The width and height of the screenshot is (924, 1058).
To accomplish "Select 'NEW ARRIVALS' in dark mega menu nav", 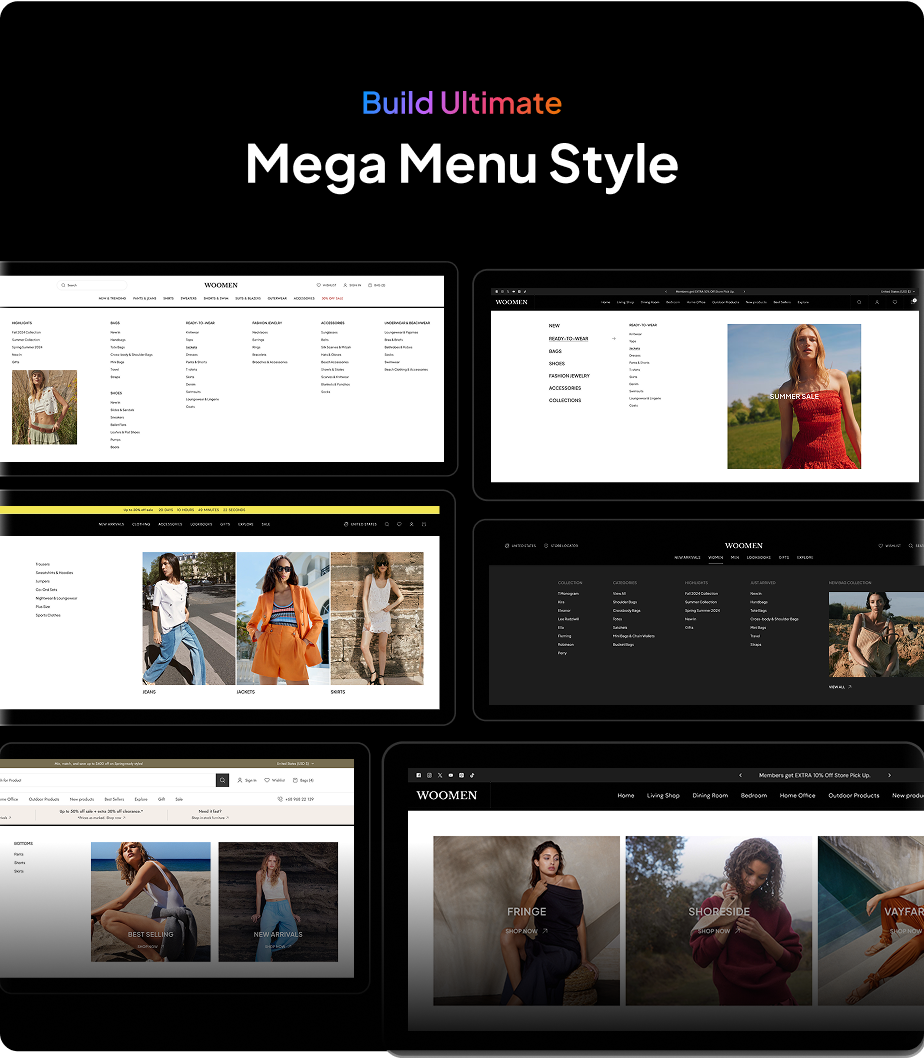I will 687,558.
